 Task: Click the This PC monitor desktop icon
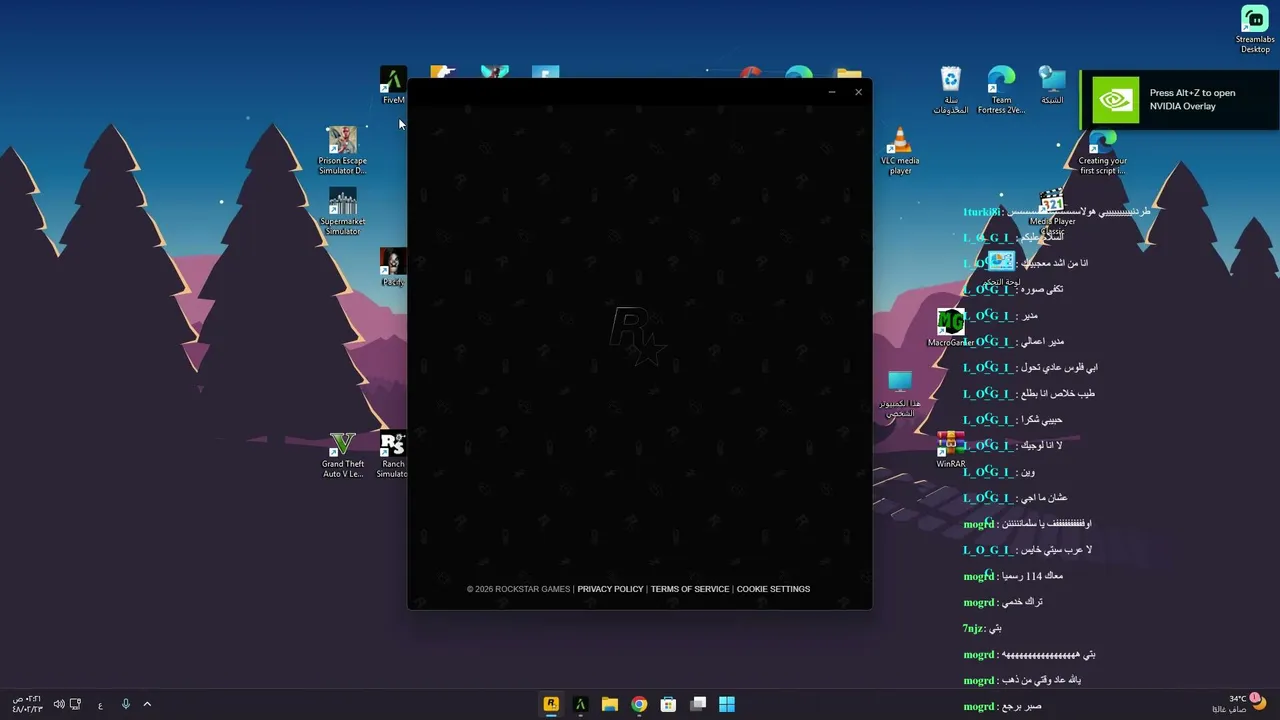900,394
